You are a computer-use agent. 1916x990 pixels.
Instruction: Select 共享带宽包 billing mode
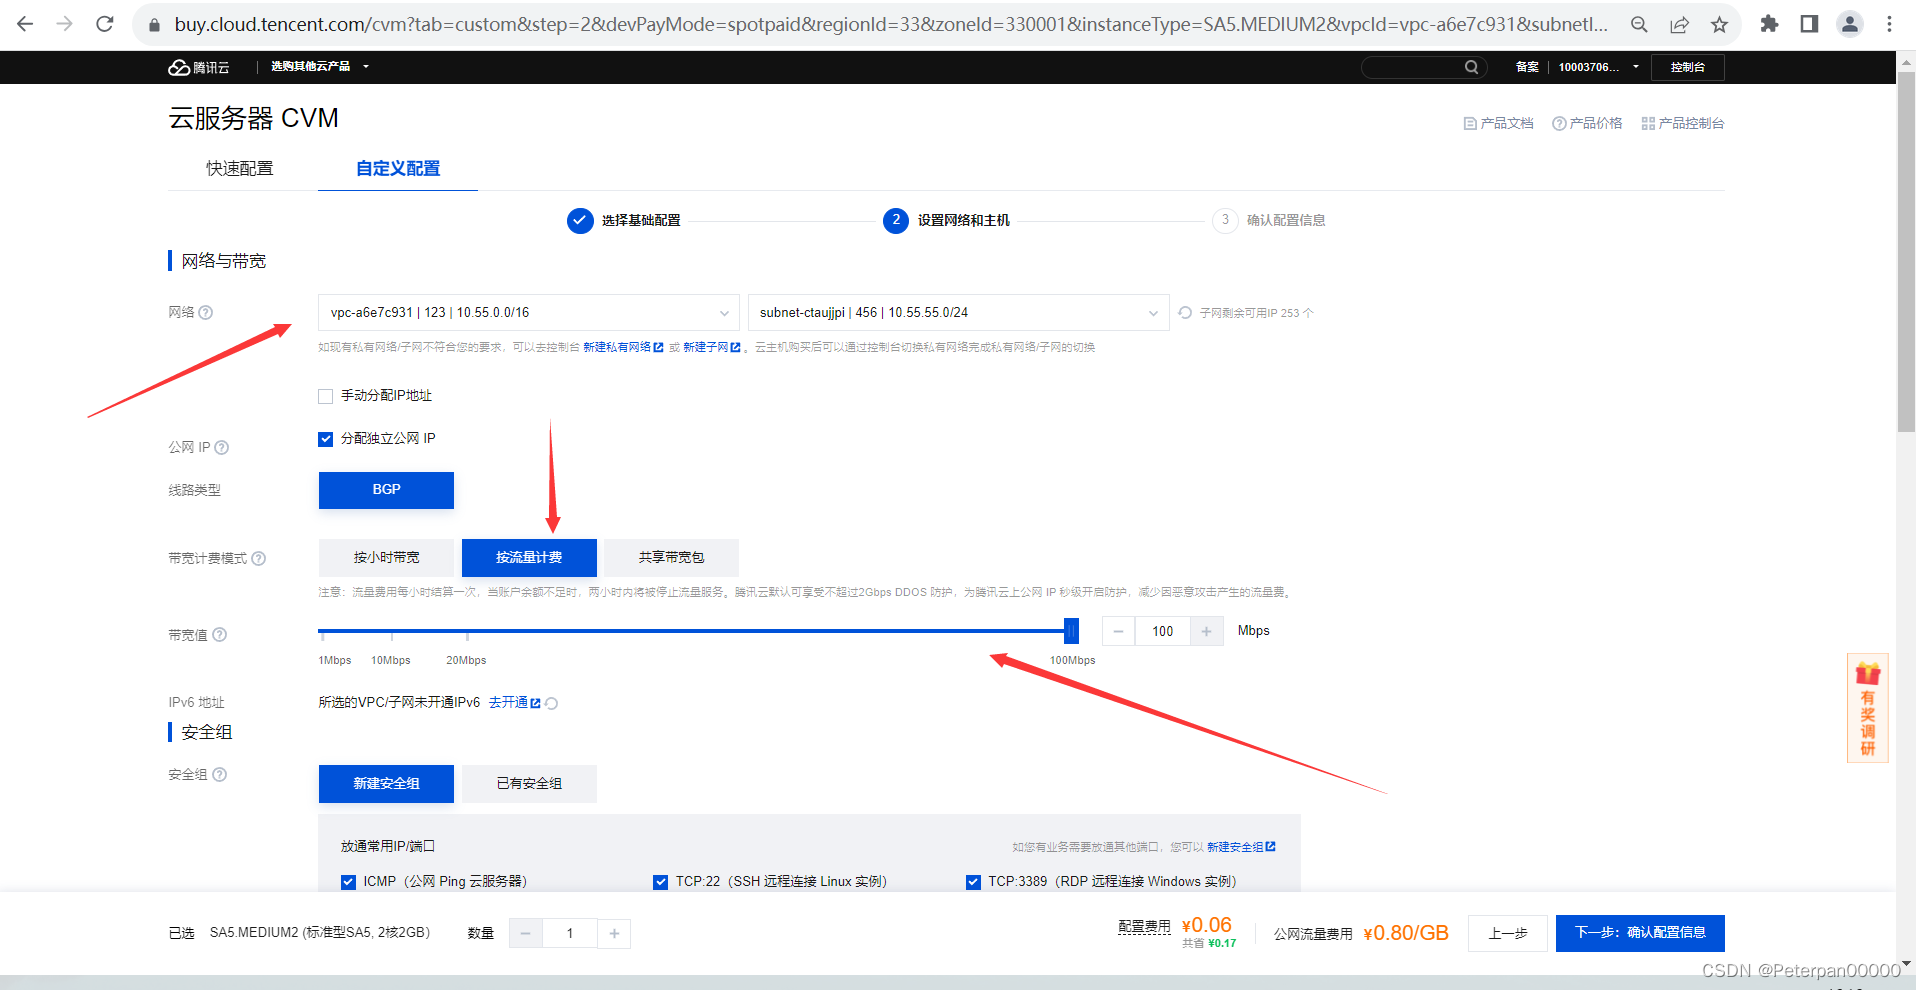(x=671, y=558)
